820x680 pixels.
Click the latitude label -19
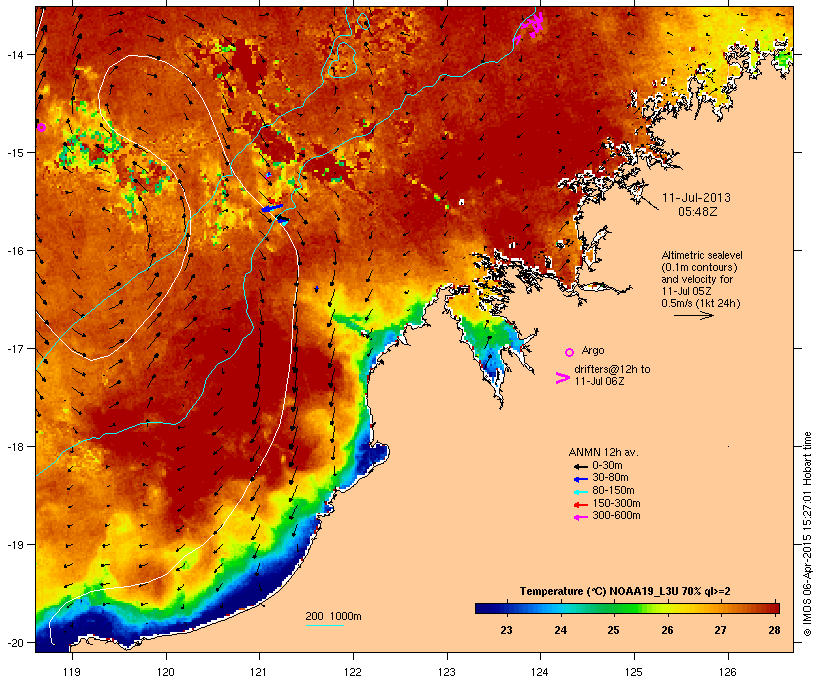tap(14, 545)
